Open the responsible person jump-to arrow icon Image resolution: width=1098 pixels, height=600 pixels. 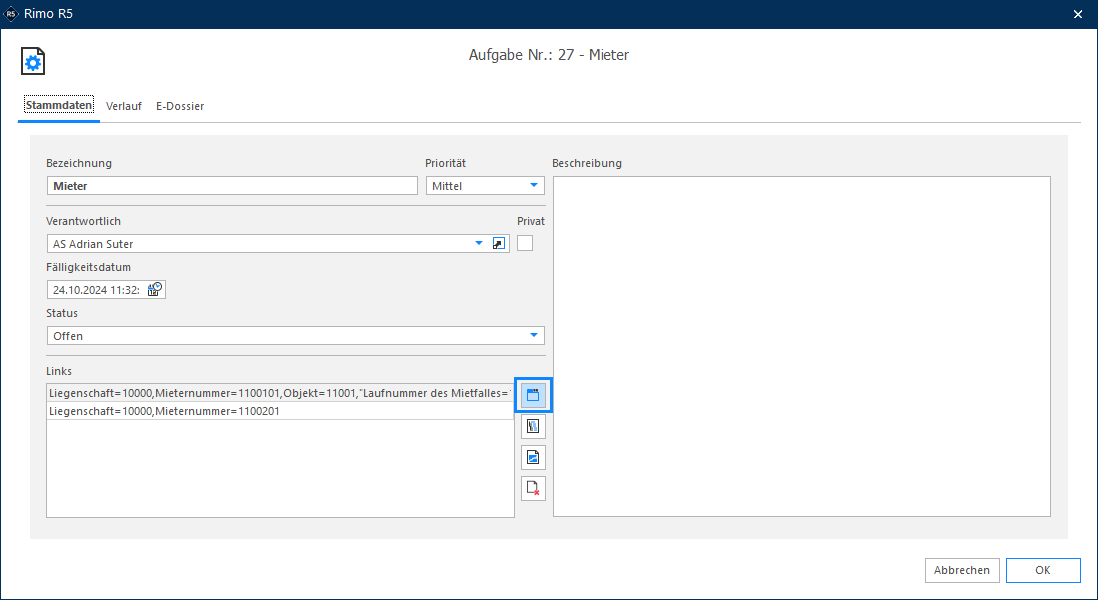pyautogui.click(x=499, y=244)
